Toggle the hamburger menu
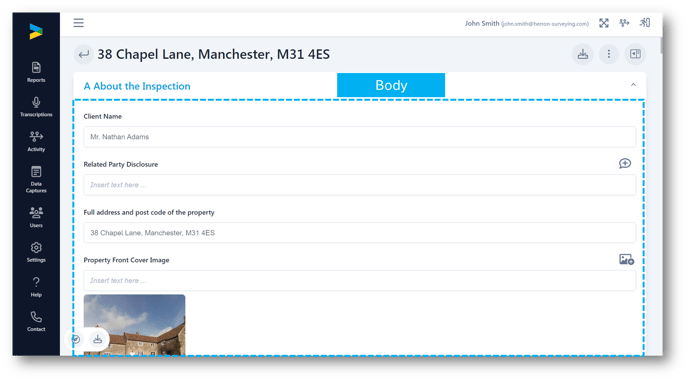688x381 pixels. [79, 23]
